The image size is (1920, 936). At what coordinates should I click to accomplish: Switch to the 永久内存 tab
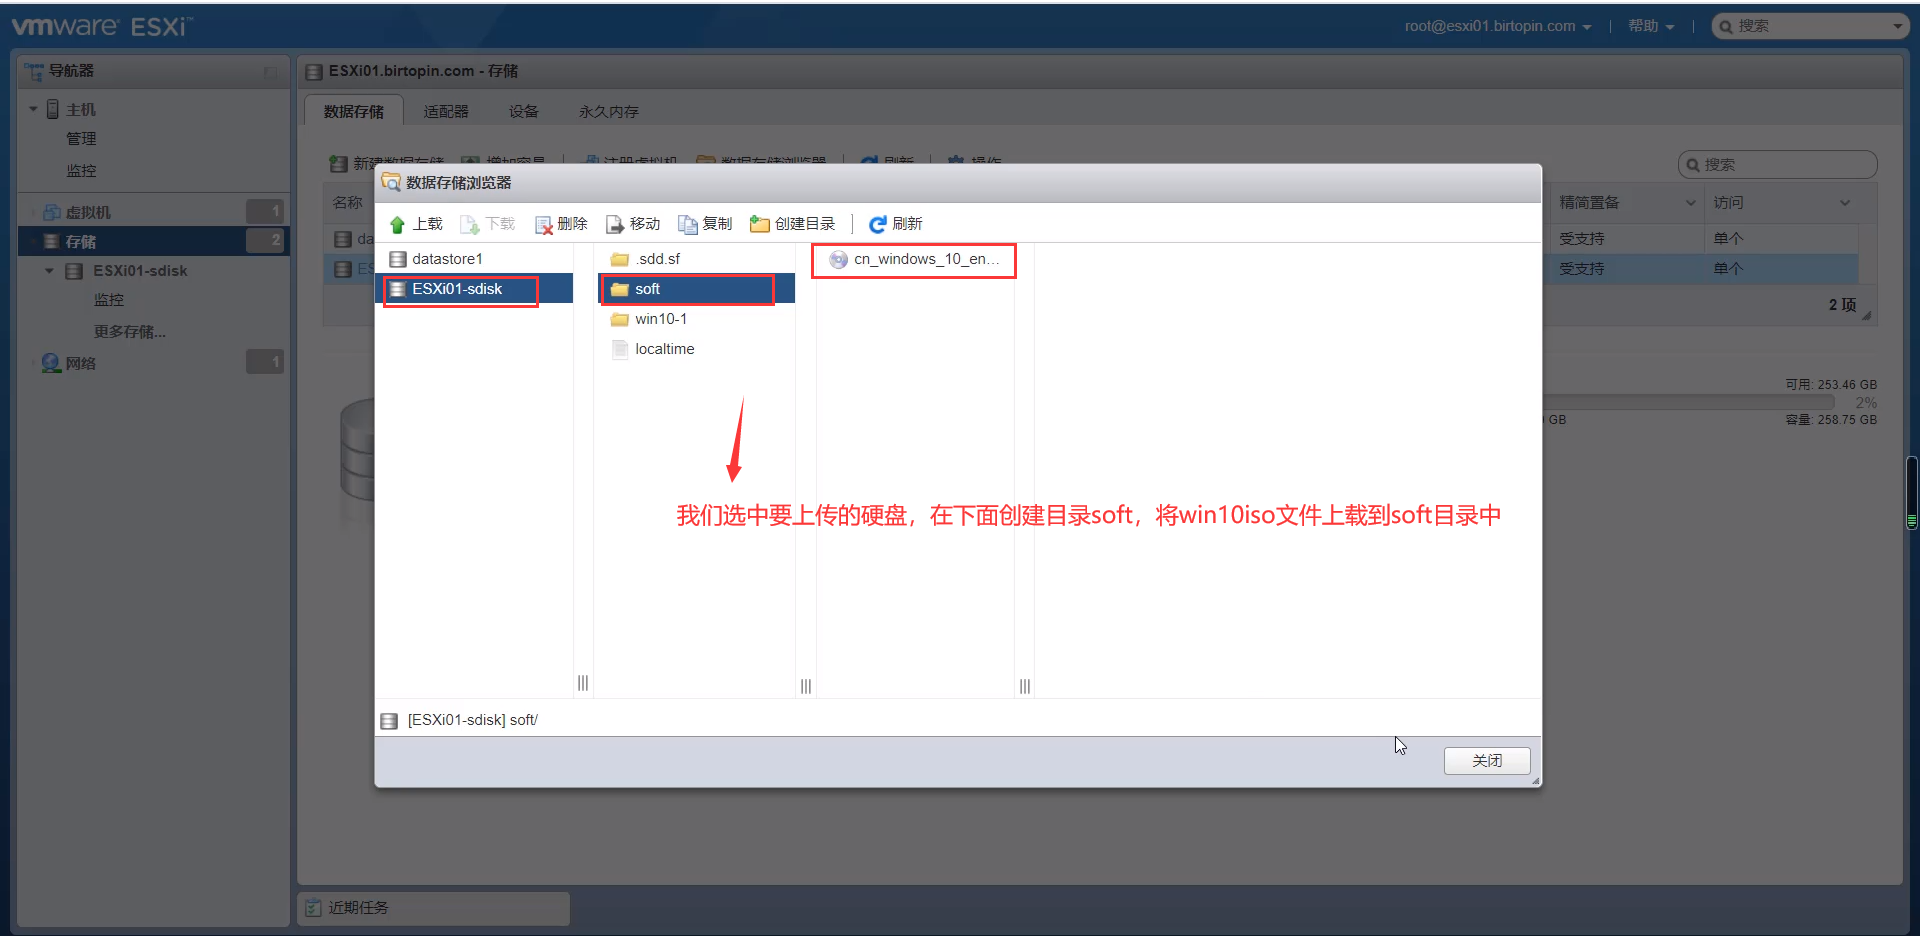click(x=609, y=111)
